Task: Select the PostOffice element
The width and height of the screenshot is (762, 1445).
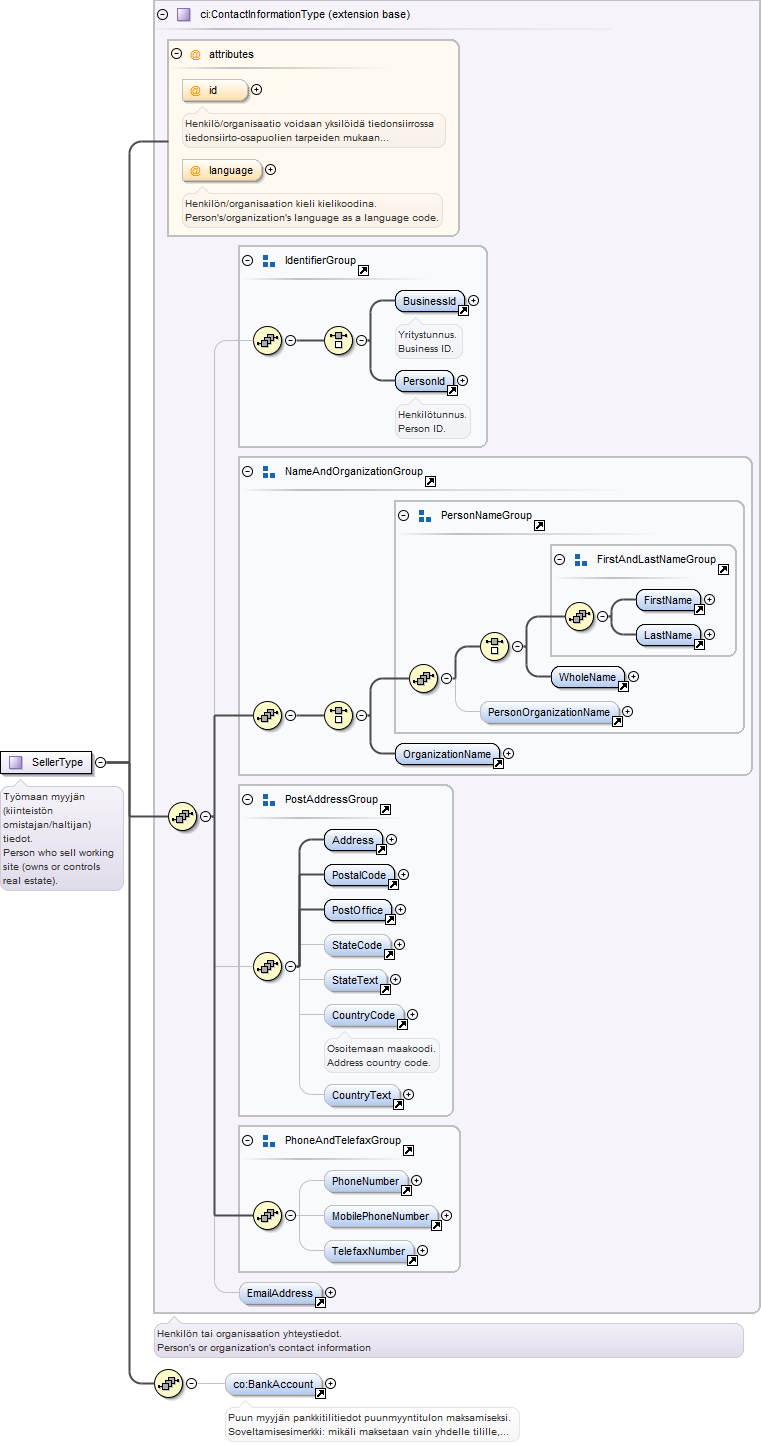Action: [358, 910]
